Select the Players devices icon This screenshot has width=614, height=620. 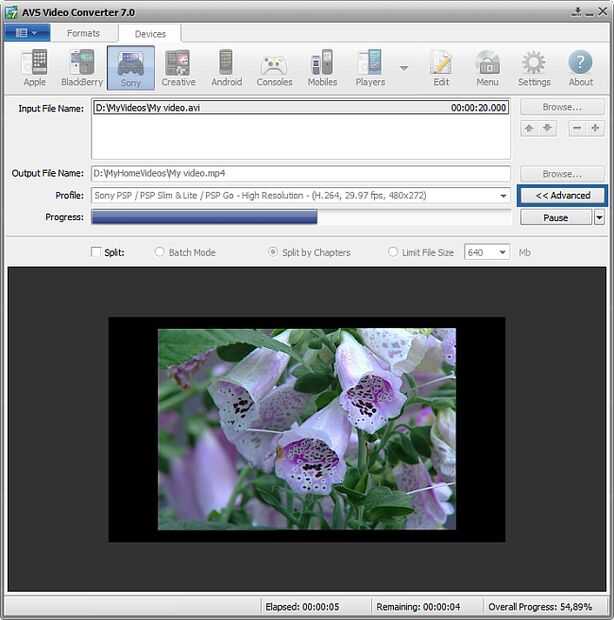[x=370, y=68]
